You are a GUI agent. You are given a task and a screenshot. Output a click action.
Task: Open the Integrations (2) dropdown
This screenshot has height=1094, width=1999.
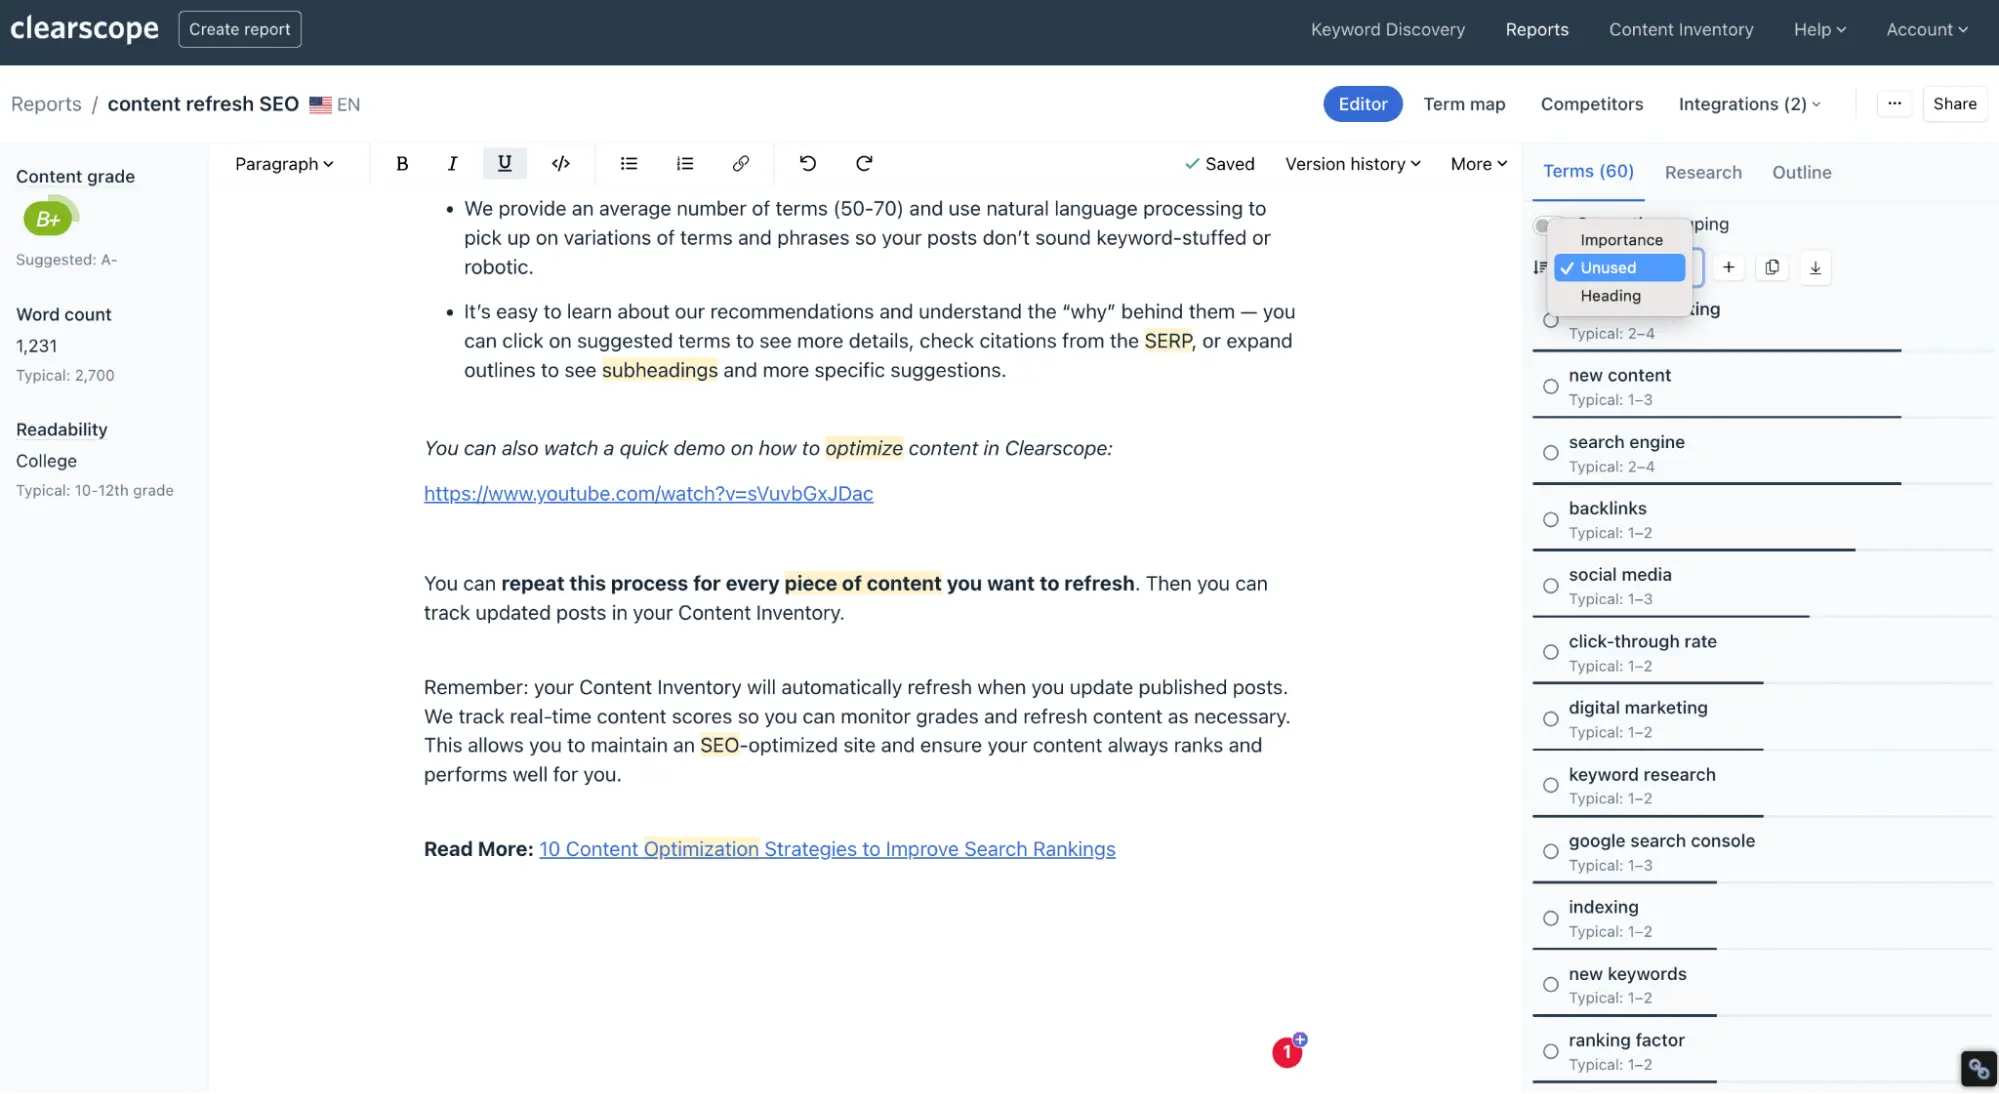click(x=1749, y=104)
